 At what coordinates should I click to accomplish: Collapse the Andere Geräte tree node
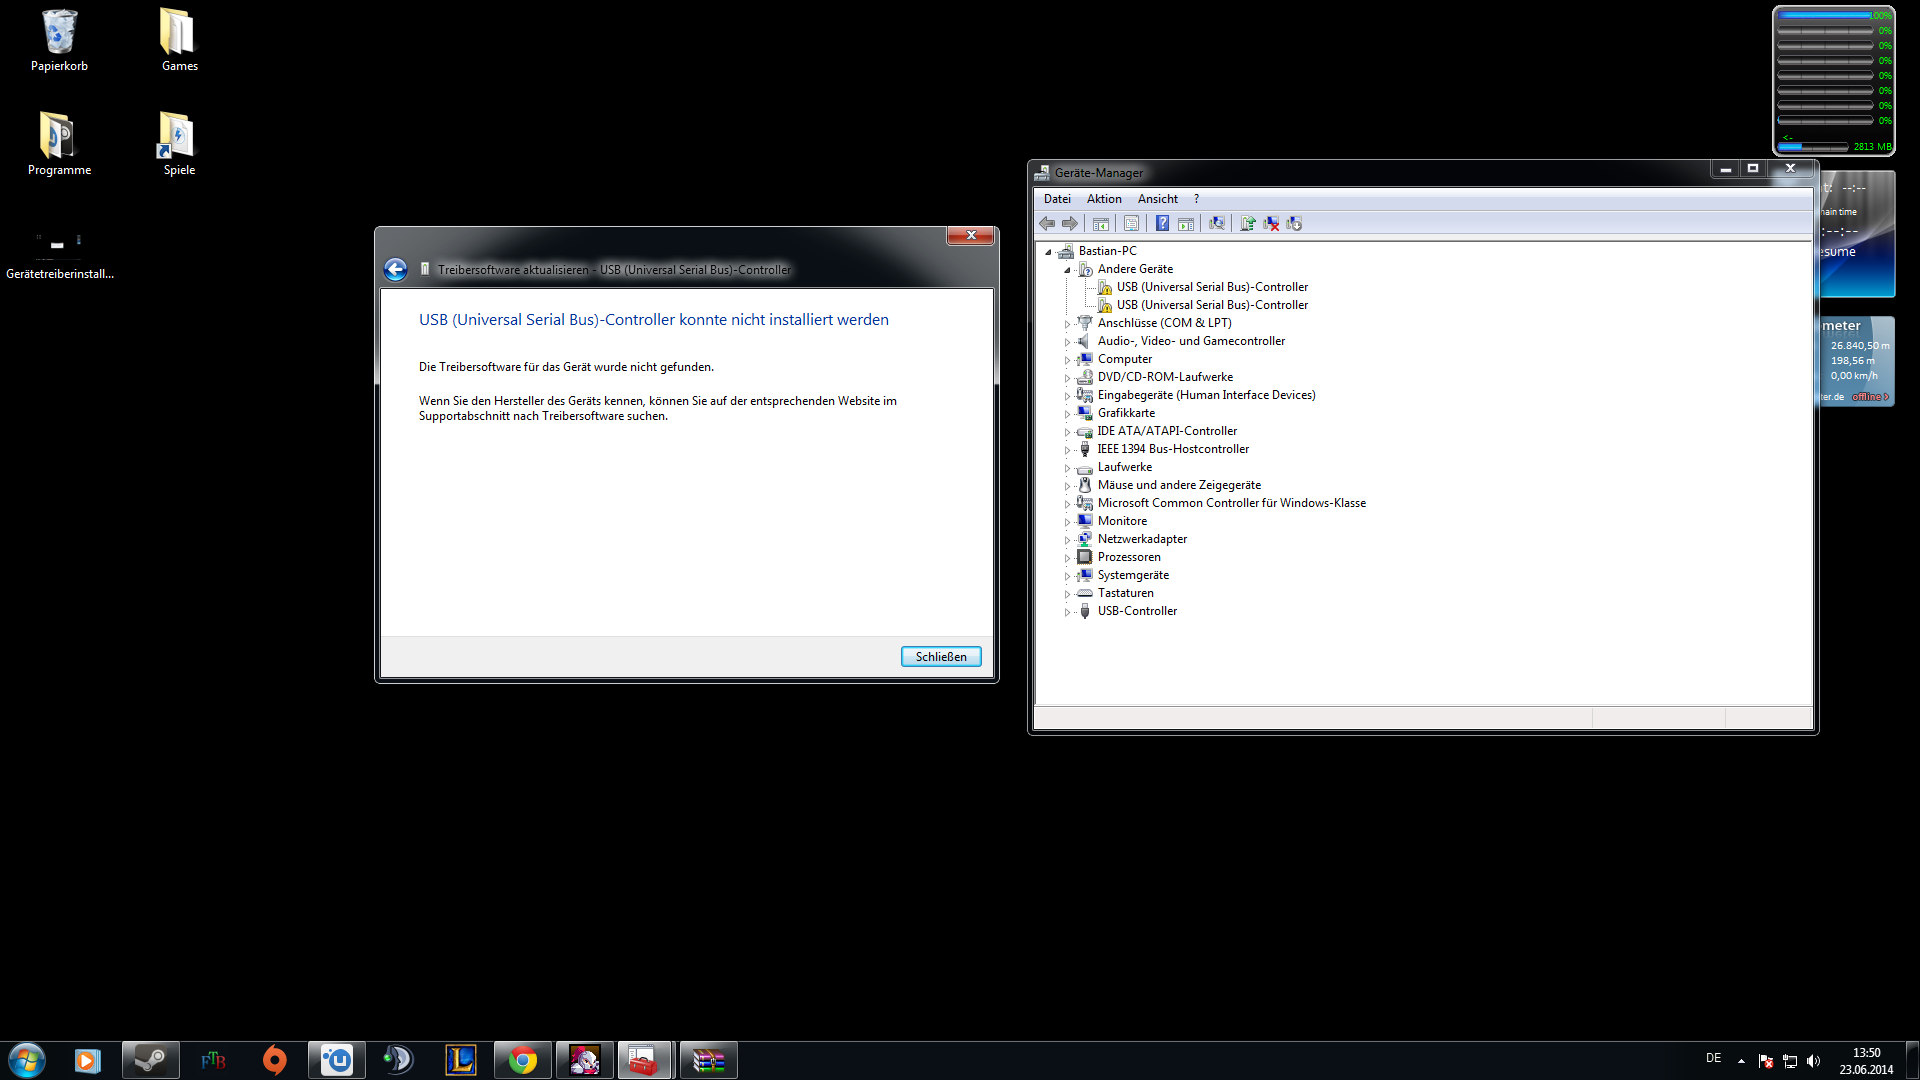click(x=1067, y=270)
